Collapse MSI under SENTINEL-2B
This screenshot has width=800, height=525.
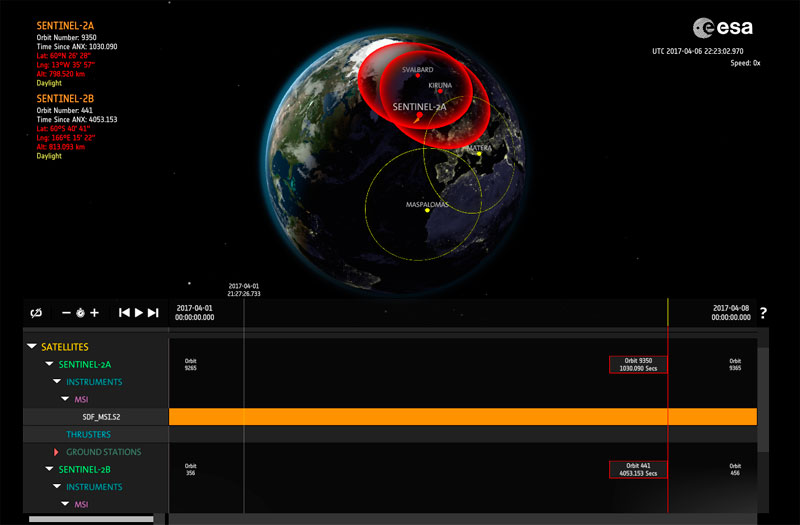(65, 504)
